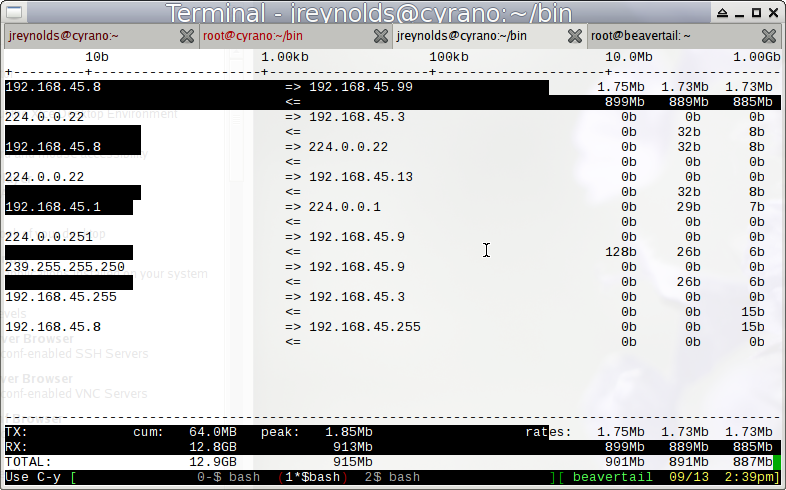Click the Terminal window title text

click(392, 12)
